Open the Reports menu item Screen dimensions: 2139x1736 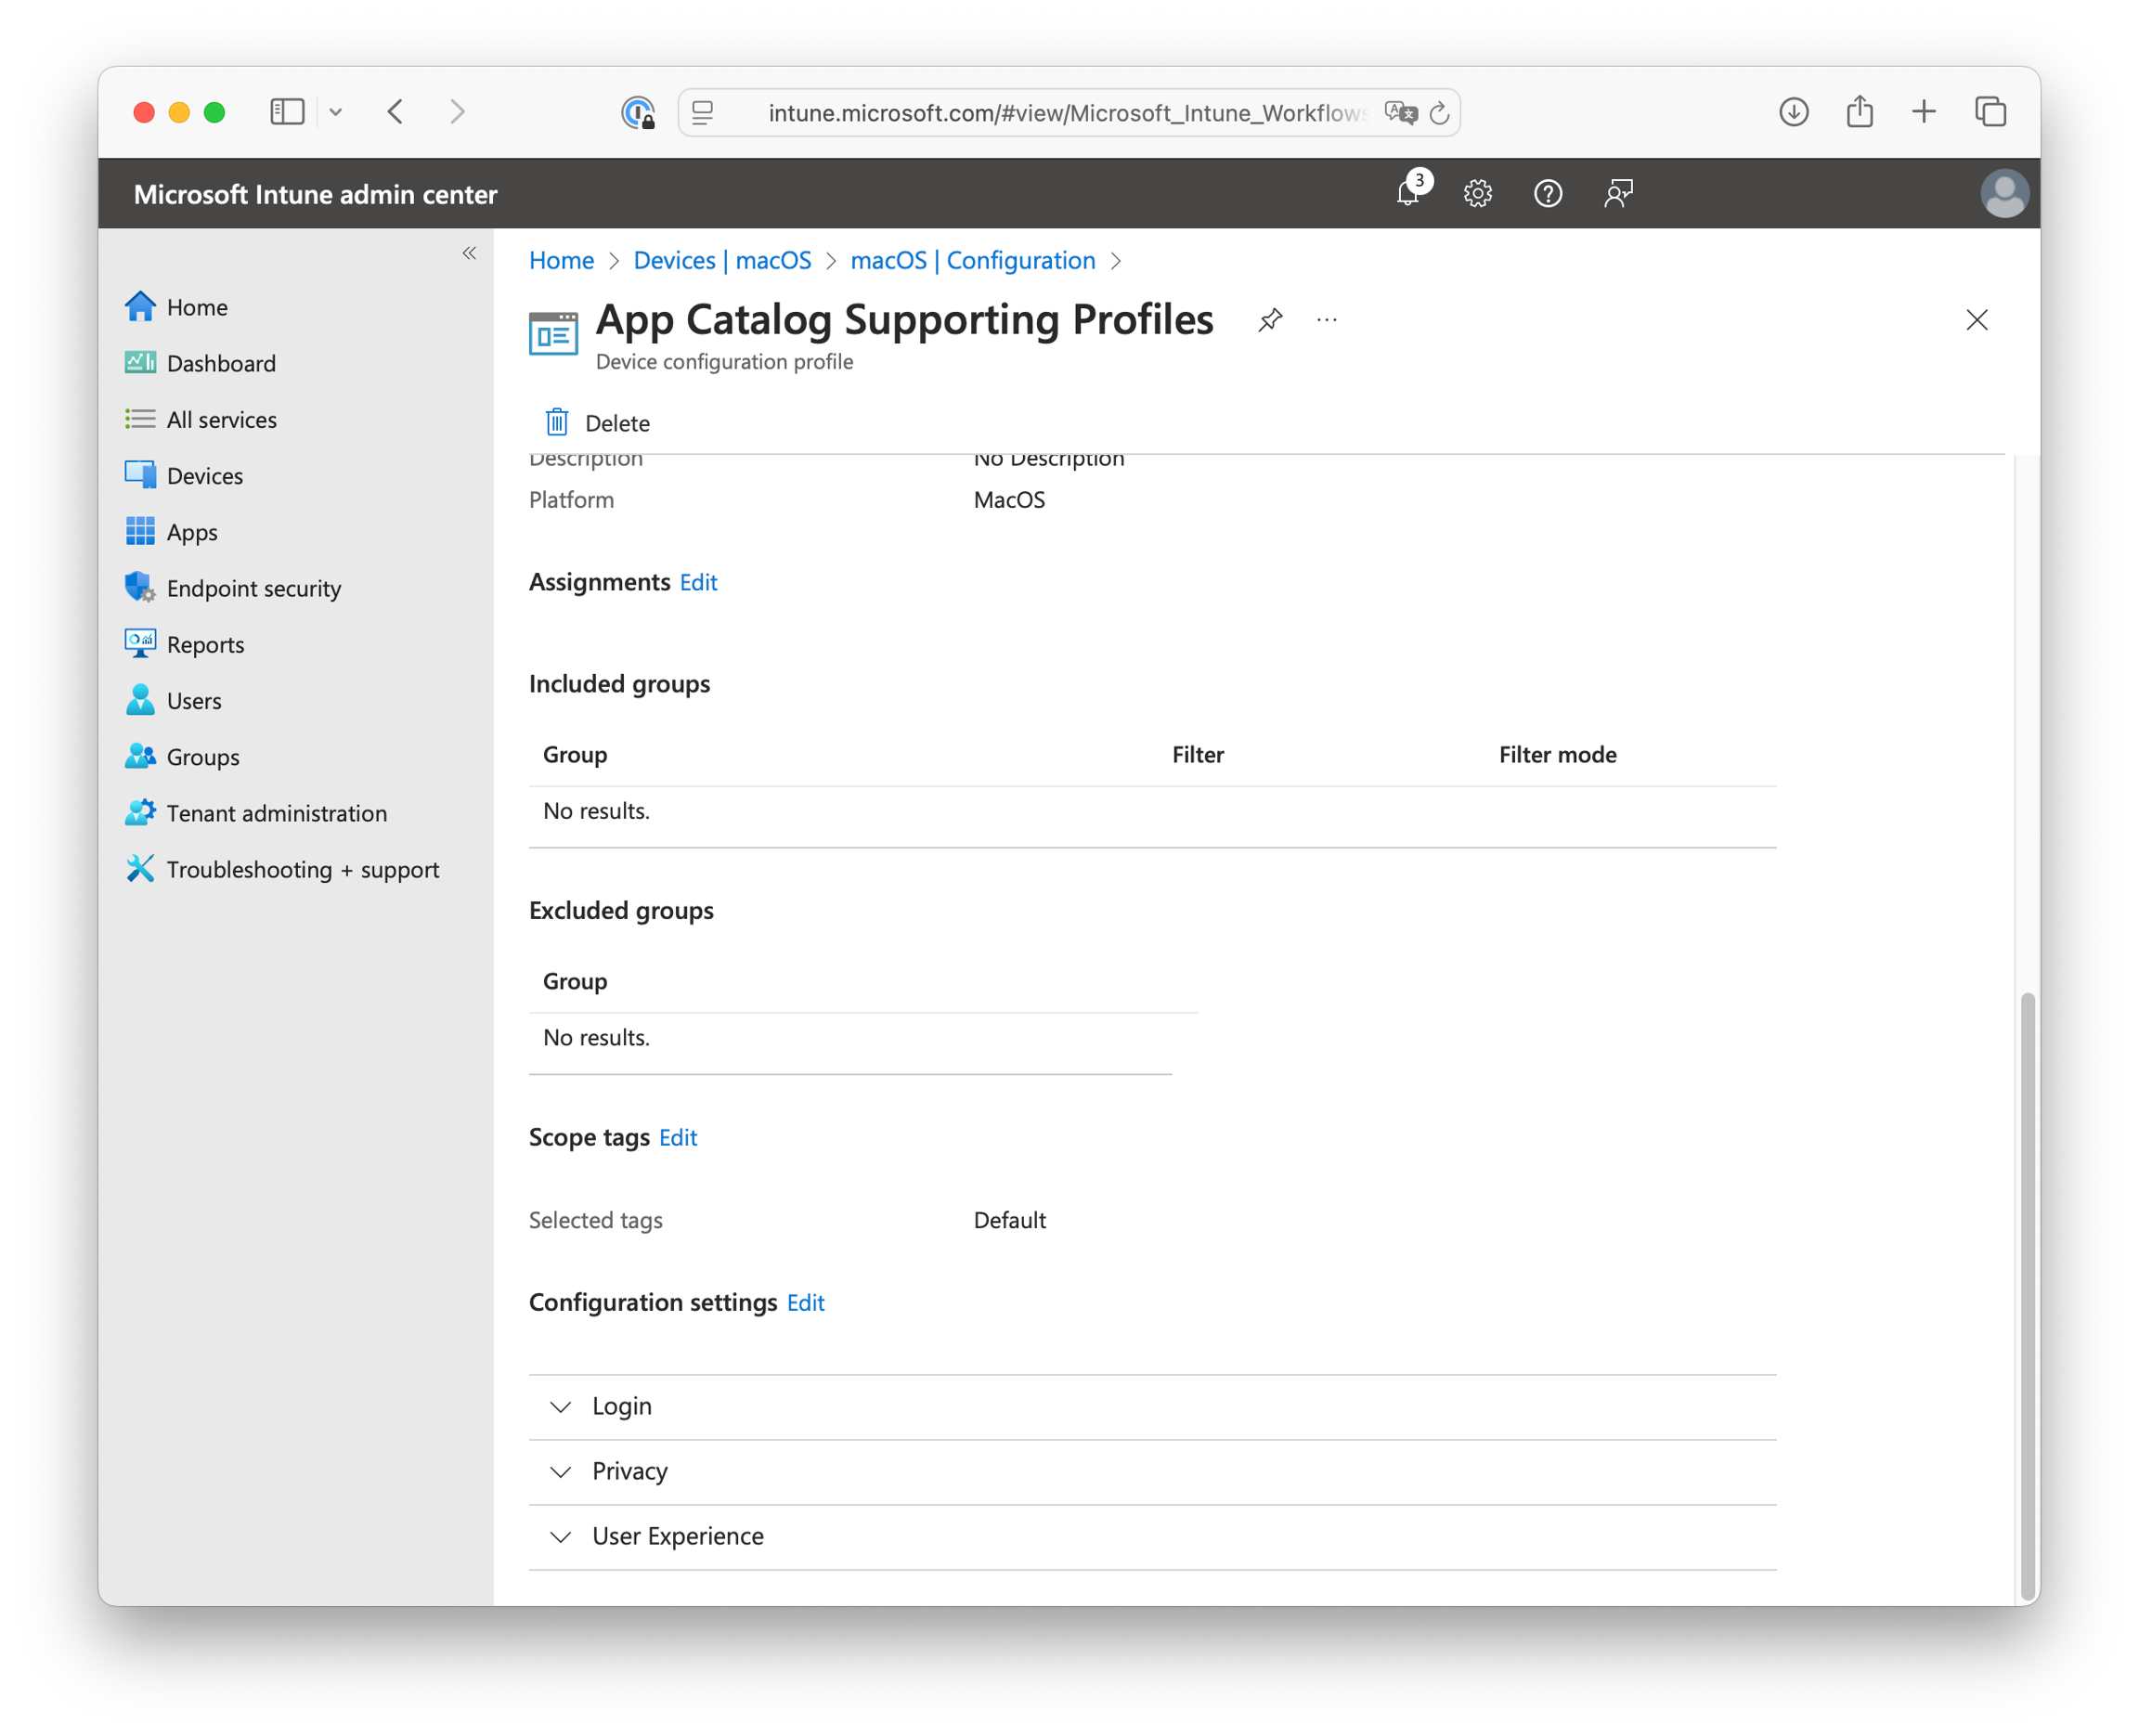[205, 645]
